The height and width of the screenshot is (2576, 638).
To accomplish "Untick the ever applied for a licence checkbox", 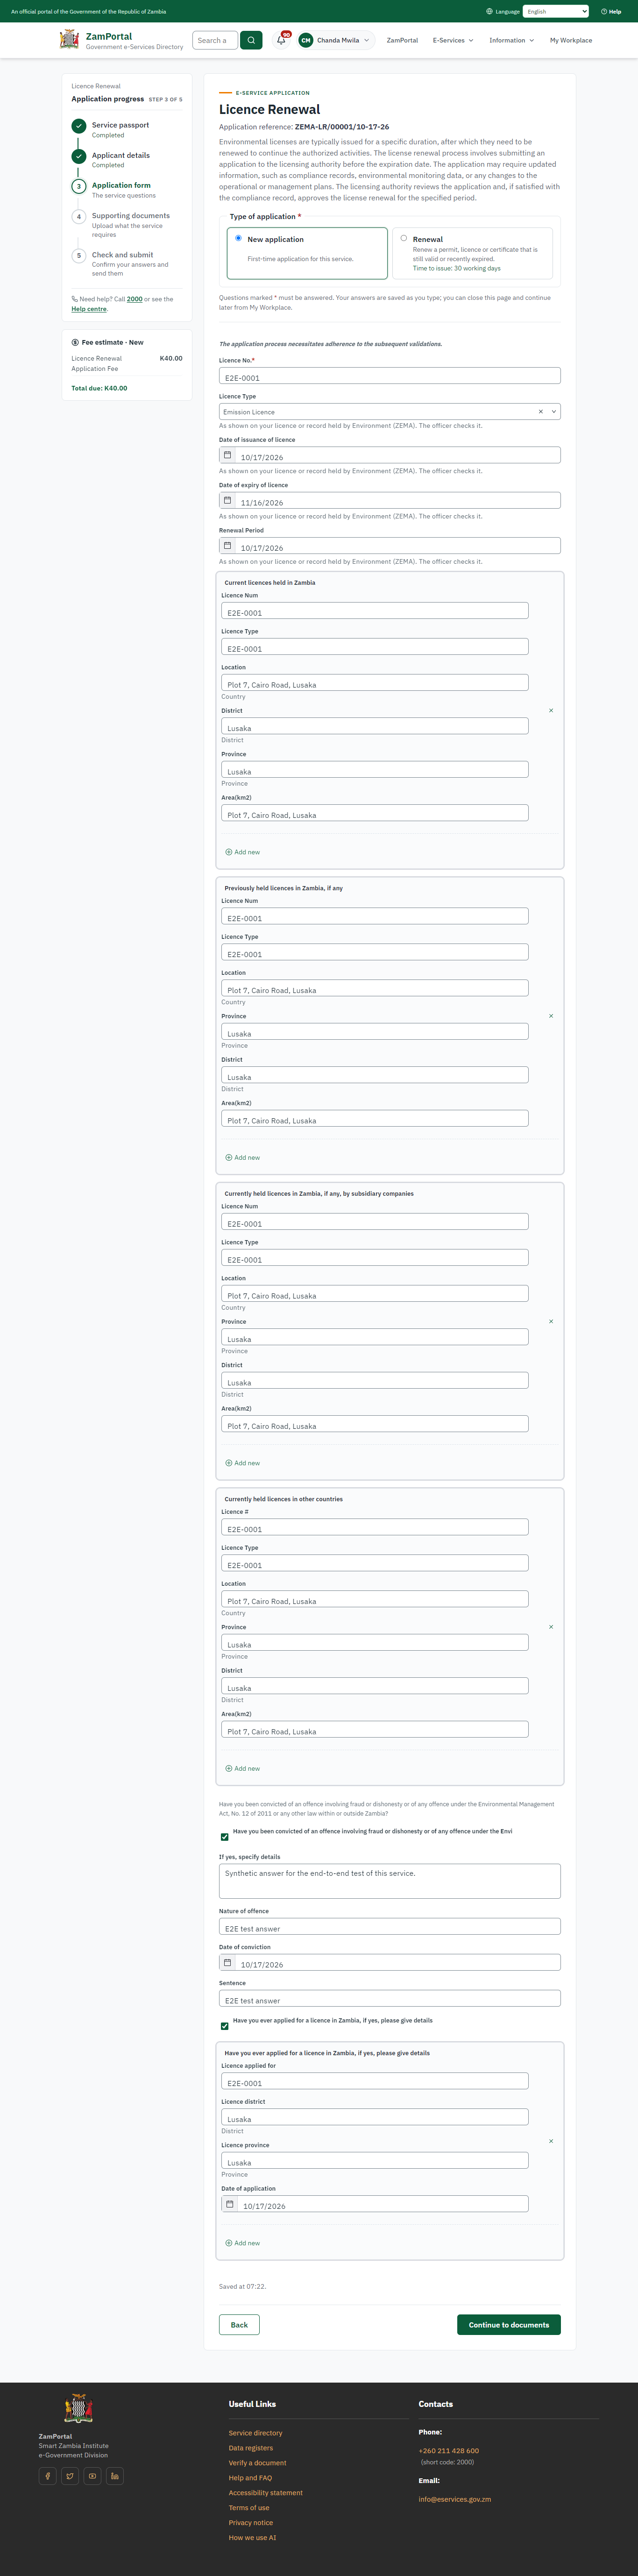I will pos(224,2026).
